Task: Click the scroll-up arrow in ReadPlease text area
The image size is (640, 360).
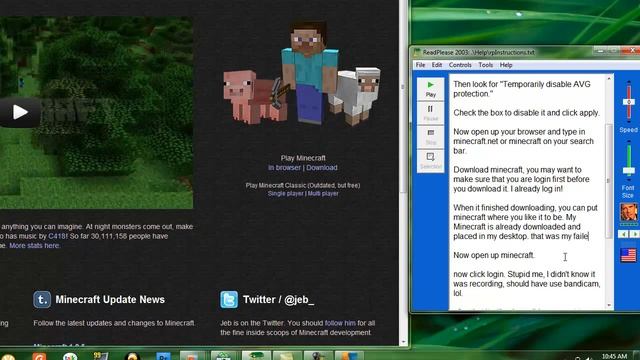Action: point(609,78)
